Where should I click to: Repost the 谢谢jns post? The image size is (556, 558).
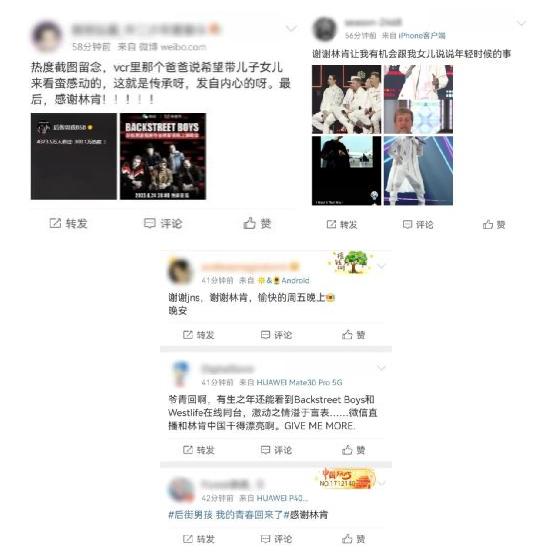198,335
